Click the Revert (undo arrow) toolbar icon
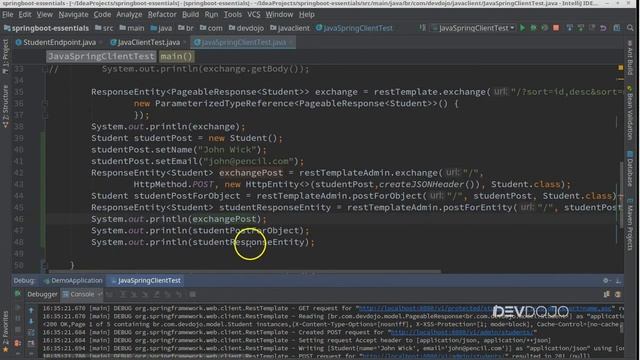 (x=603, y=28)
